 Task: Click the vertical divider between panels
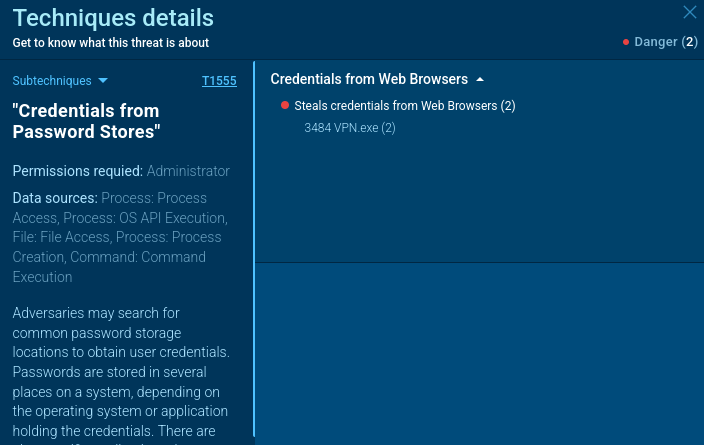tap(254, 250)
